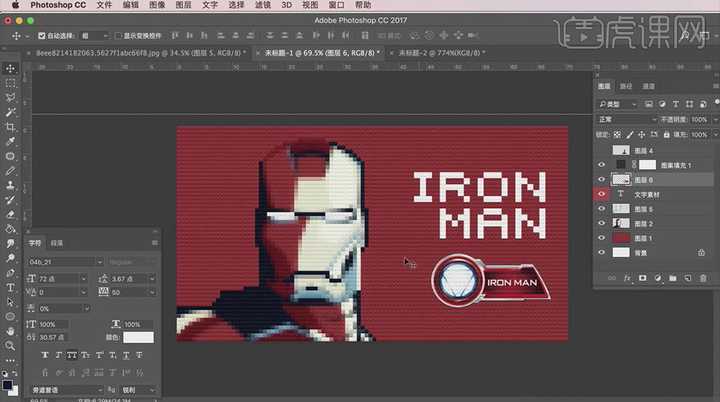Open the 文件 menu
The height and width of the screenshot is (402, 720).
tap(104, 5)
